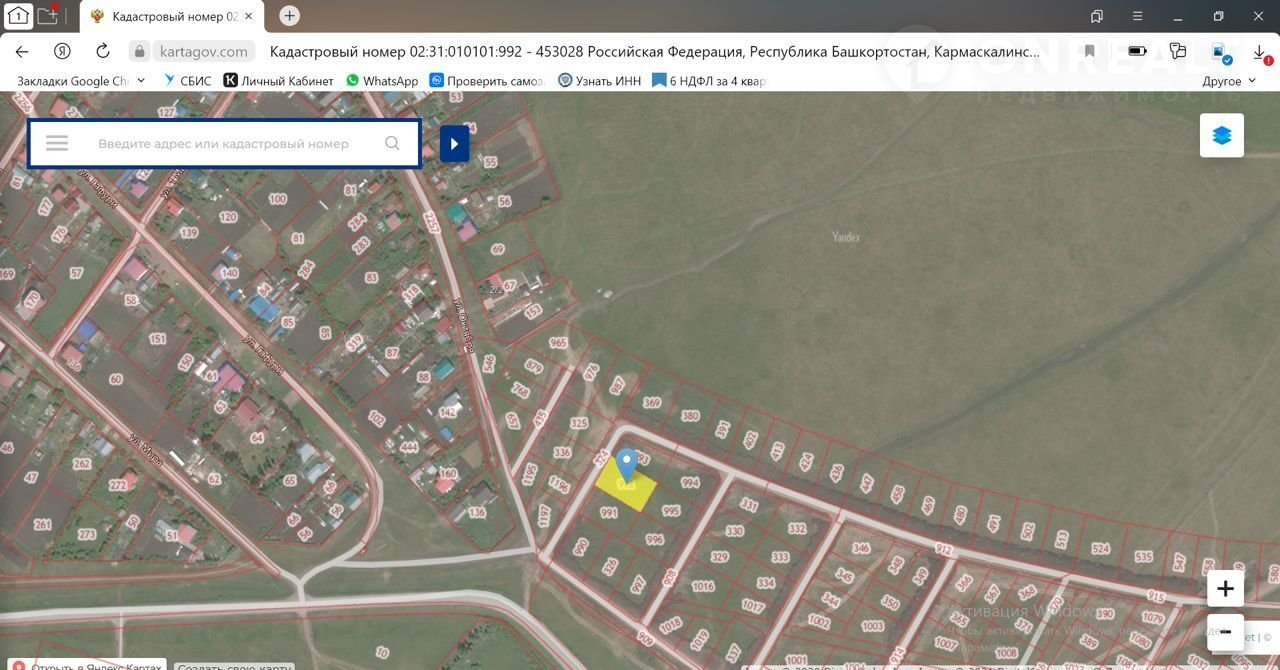1280x670 pixels.
Task: Reload the current page
Action: pyautogui.click(x=102, y=51)
